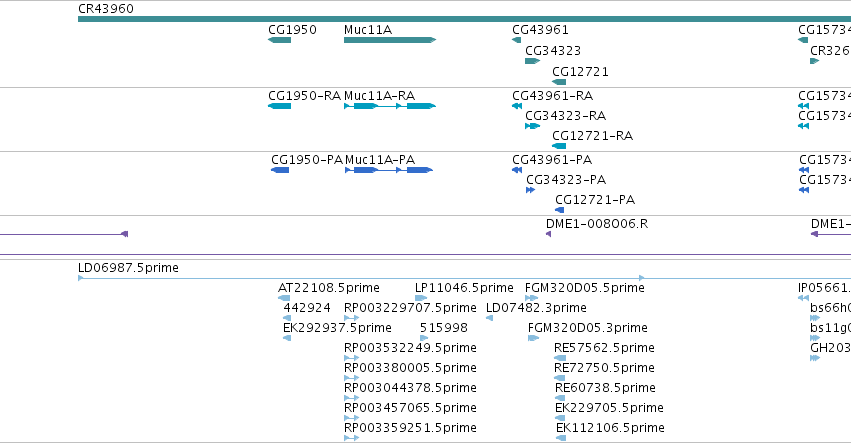Select the DME1-008006.R purple marker

coord(548,234)
